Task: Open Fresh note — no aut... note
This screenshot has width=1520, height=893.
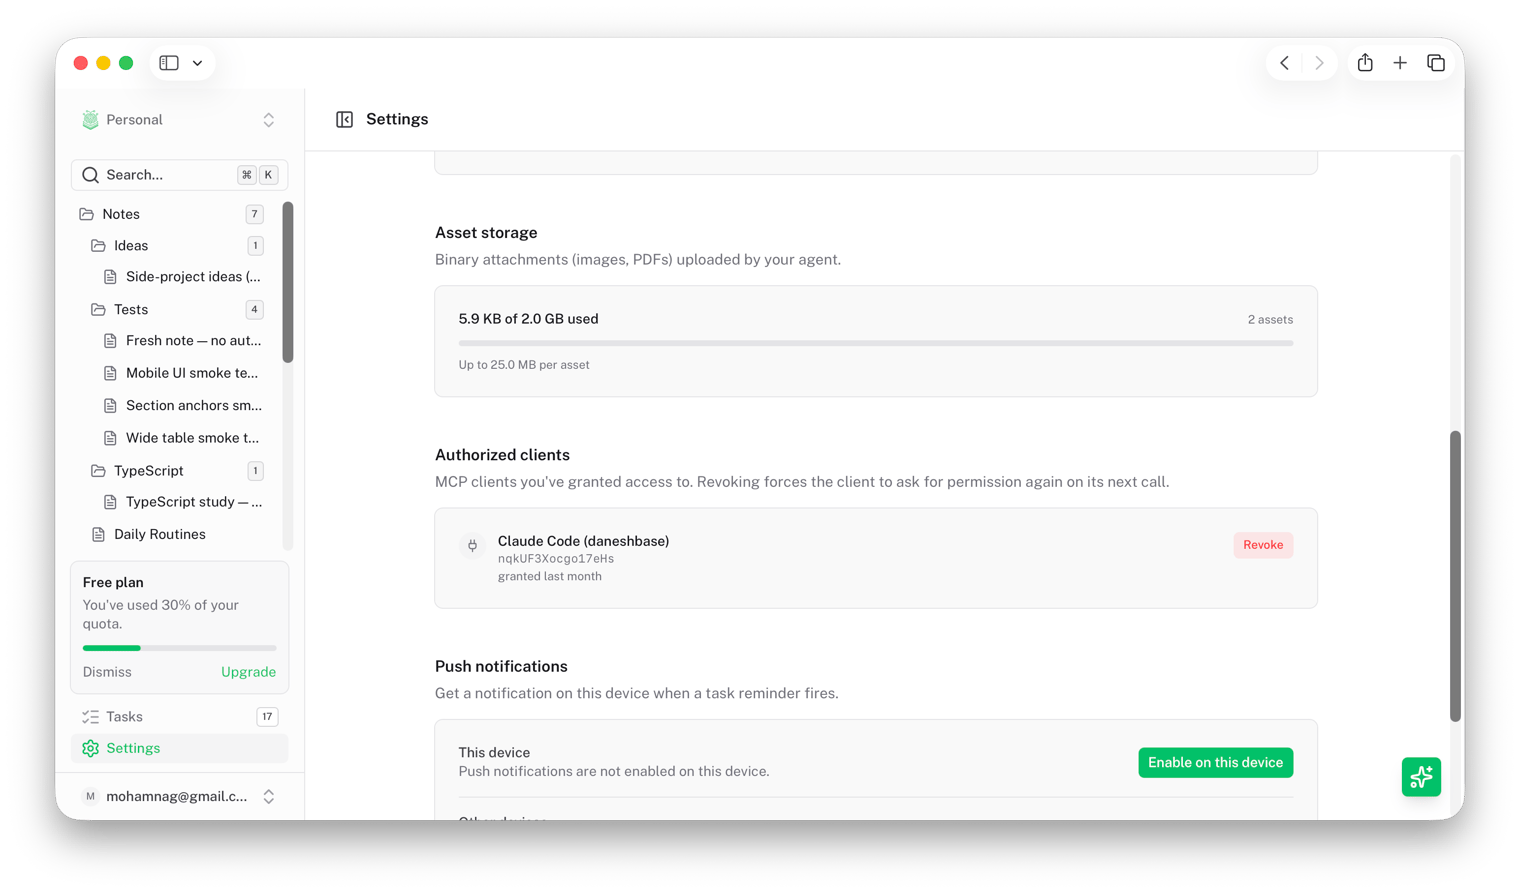Action: 183,341
